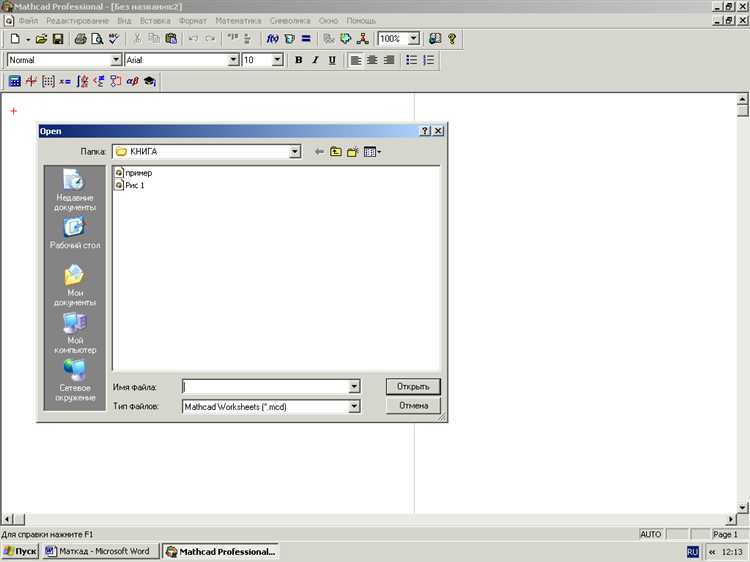
Task: Click the Пуск start button
Action: 20,551
